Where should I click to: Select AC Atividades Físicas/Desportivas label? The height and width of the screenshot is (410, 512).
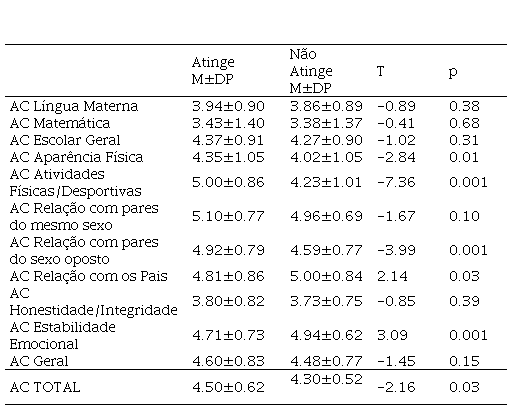pos(75,183)
